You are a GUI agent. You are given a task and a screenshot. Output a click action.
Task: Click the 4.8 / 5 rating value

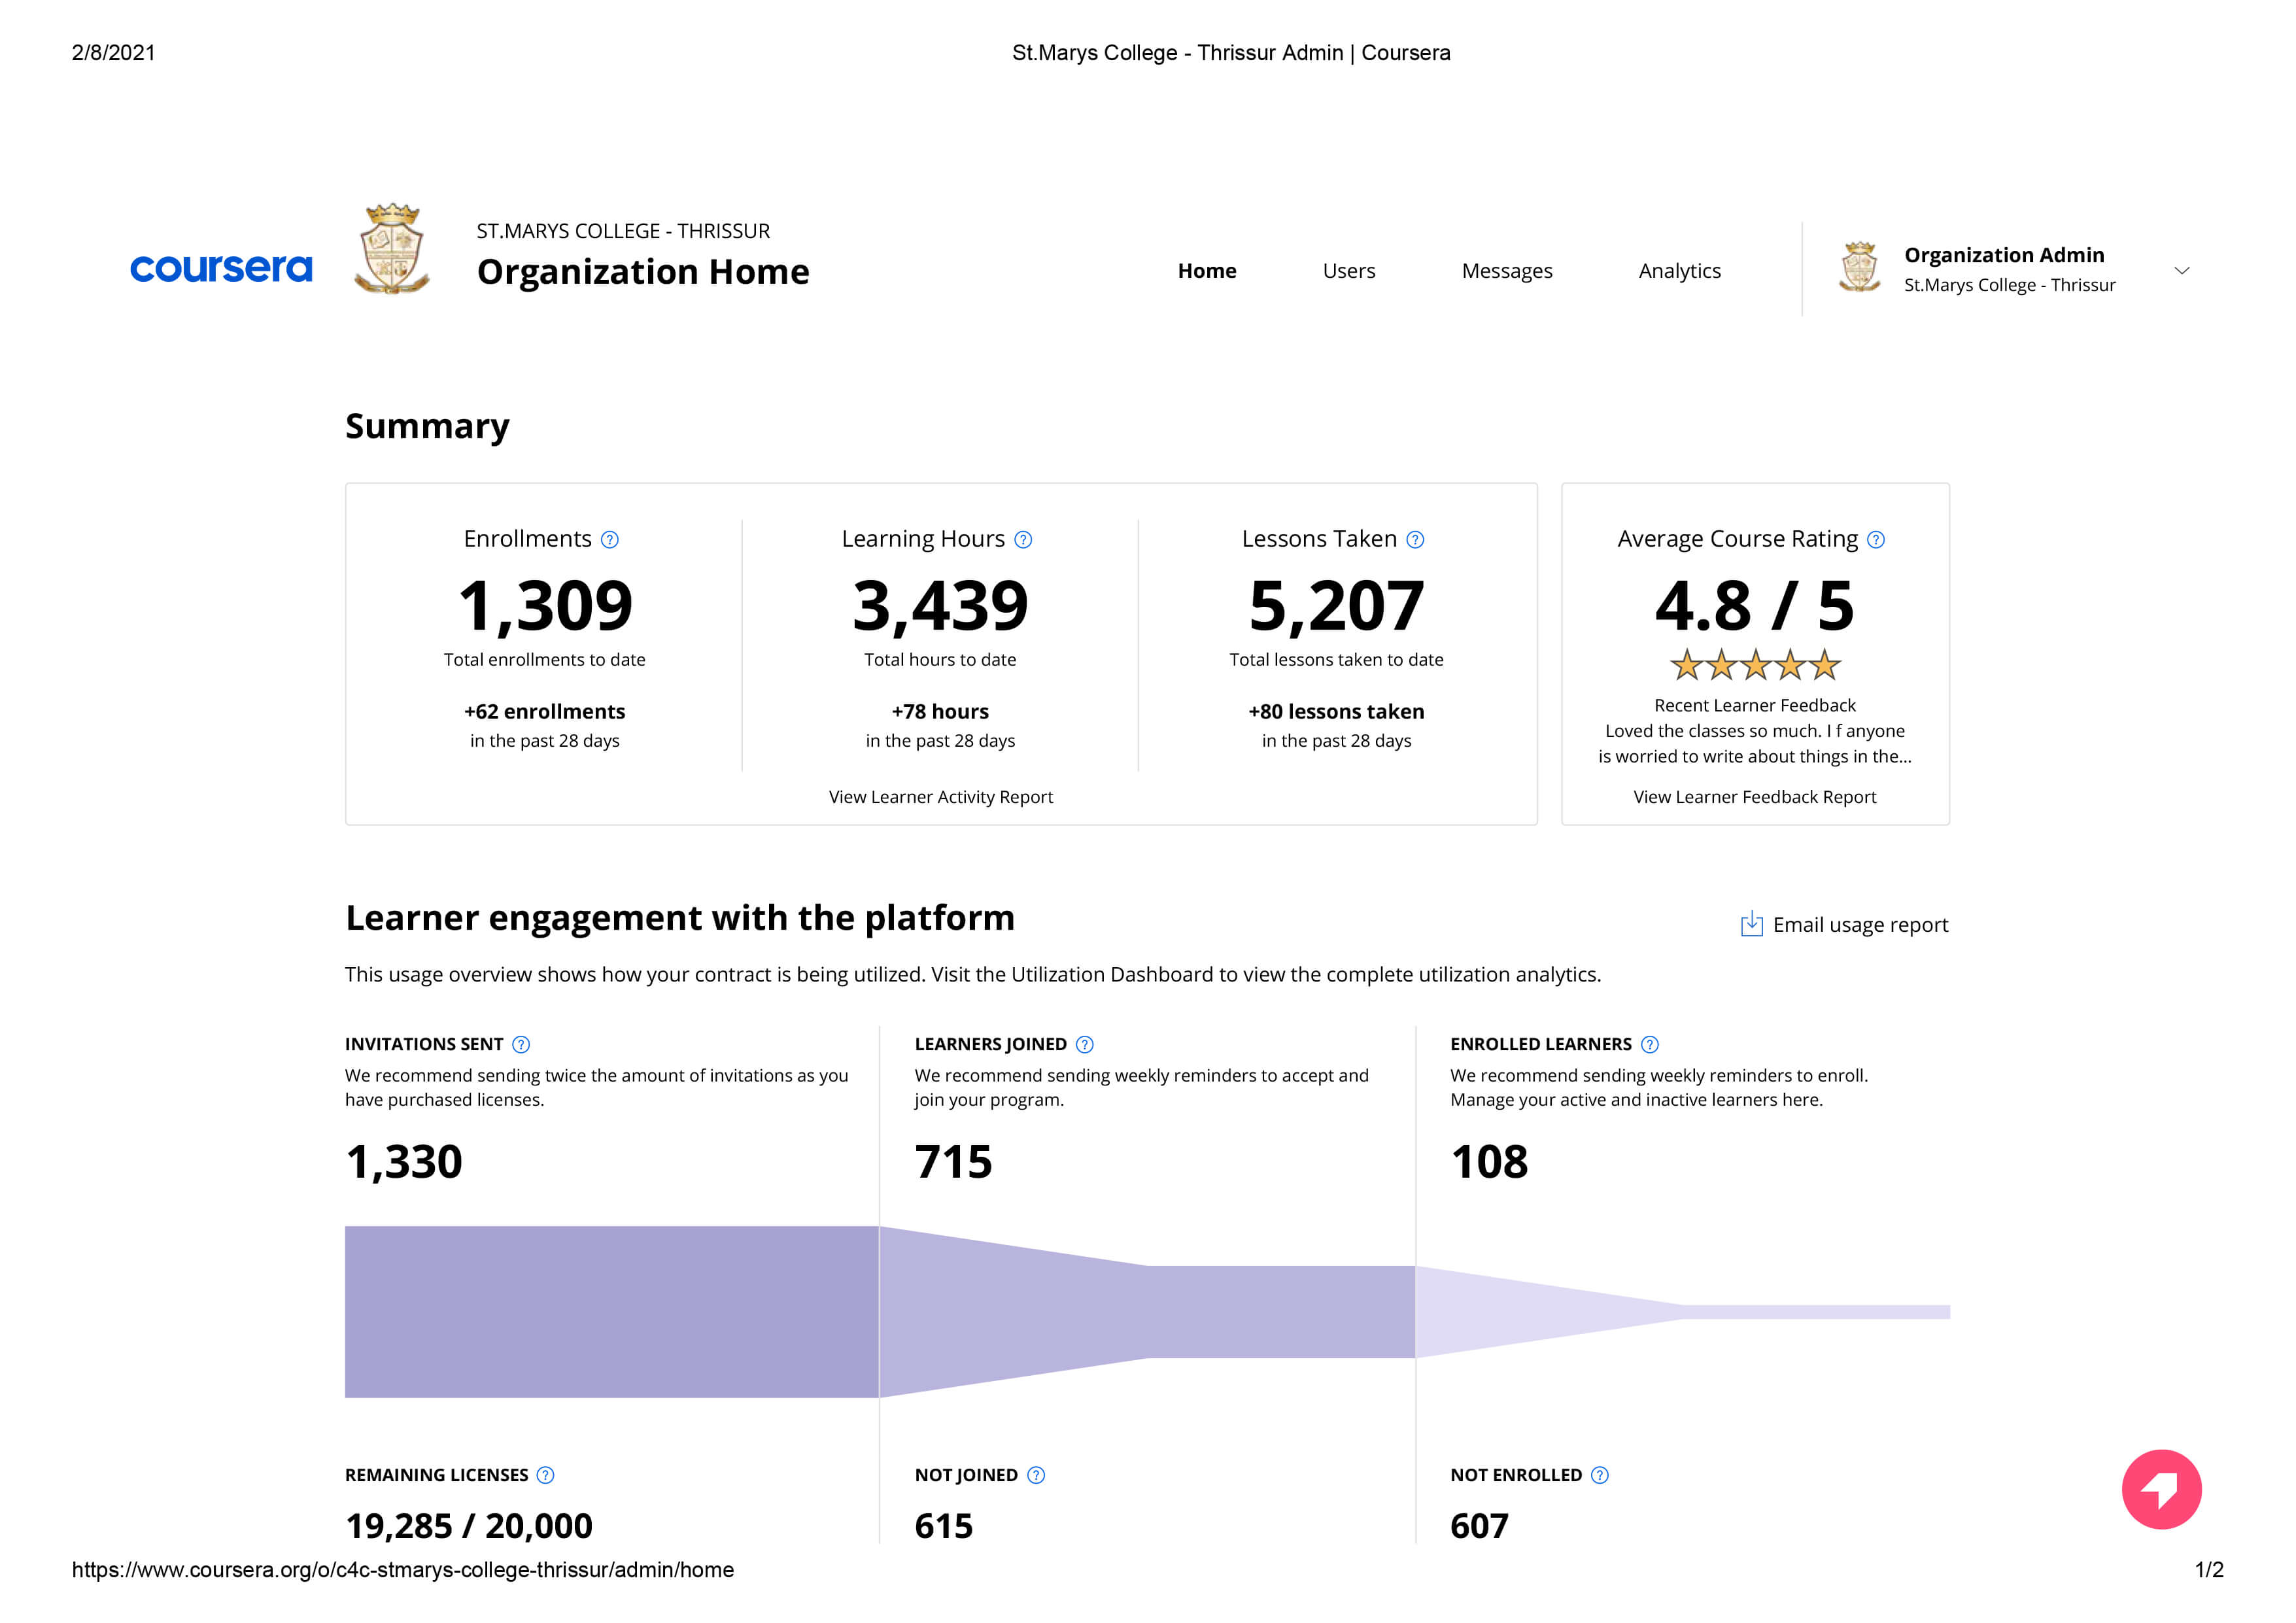pos(1755,606)
